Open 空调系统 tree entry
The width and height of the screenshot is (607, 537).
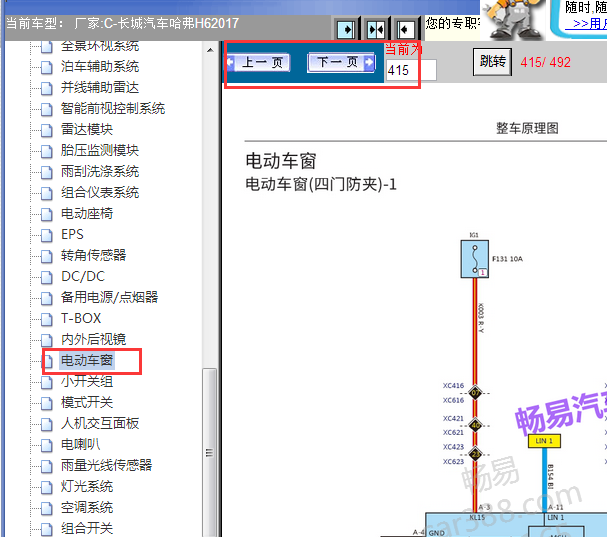87,507
